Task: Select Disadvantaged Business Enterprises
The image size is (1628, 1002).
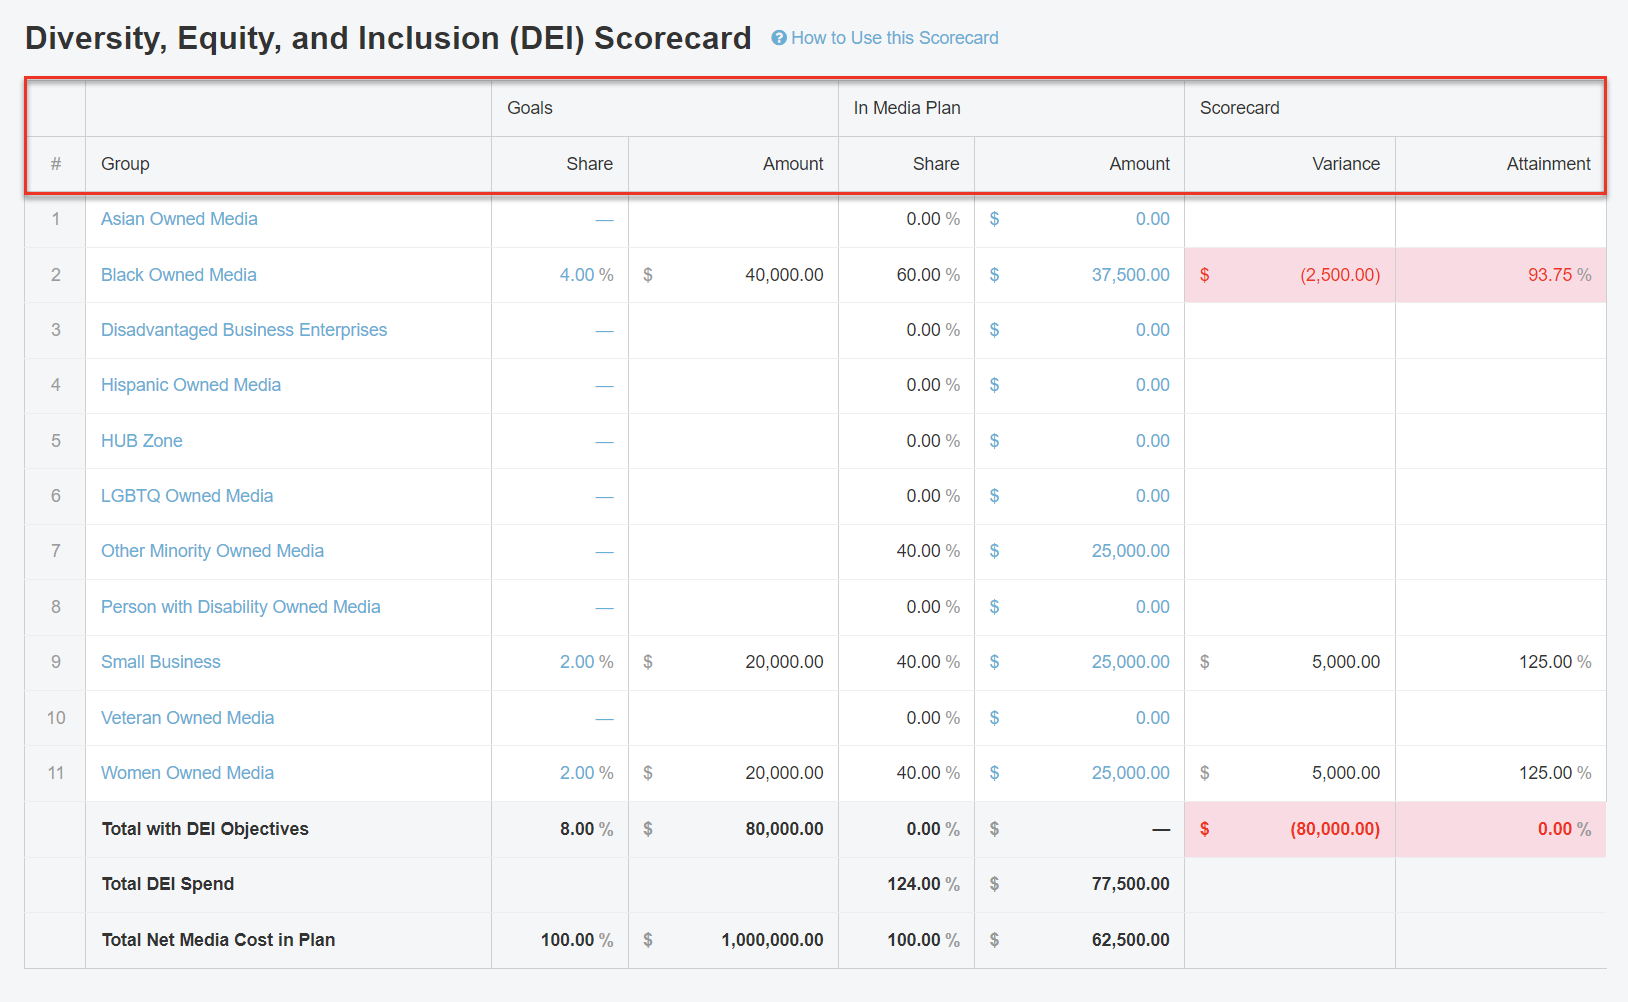Action: click(x=244, y=330)
